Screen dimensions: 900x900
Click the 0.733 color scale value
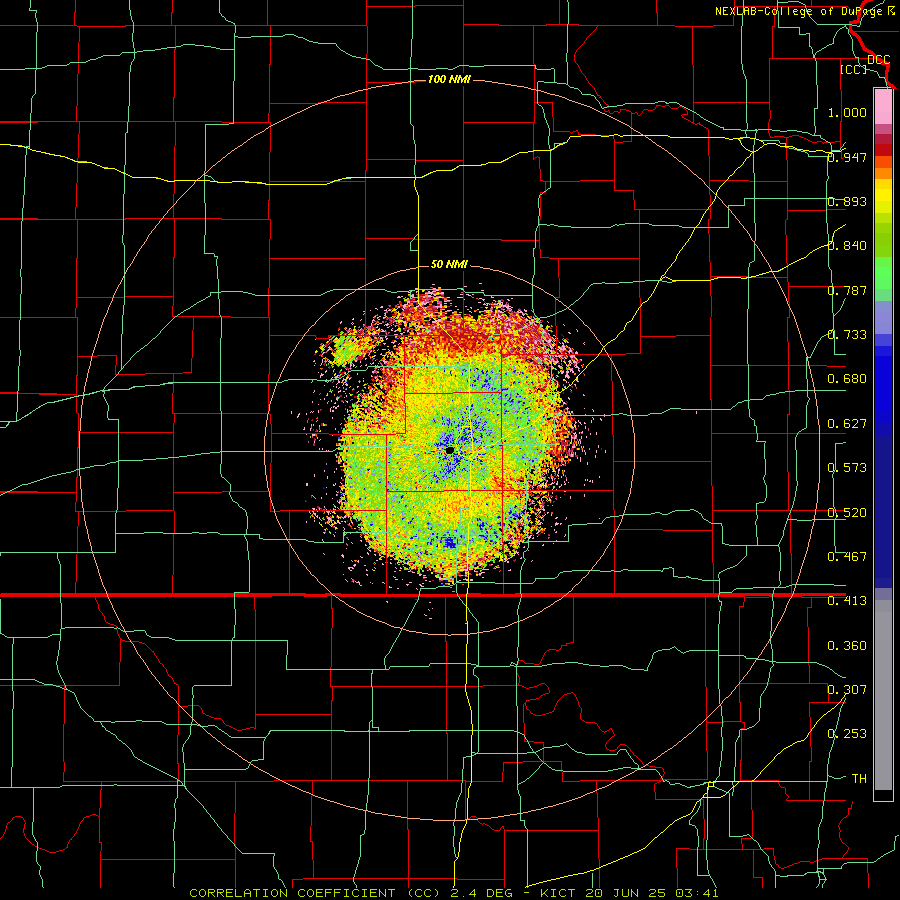pyautogui.click(x=847, y=335)
